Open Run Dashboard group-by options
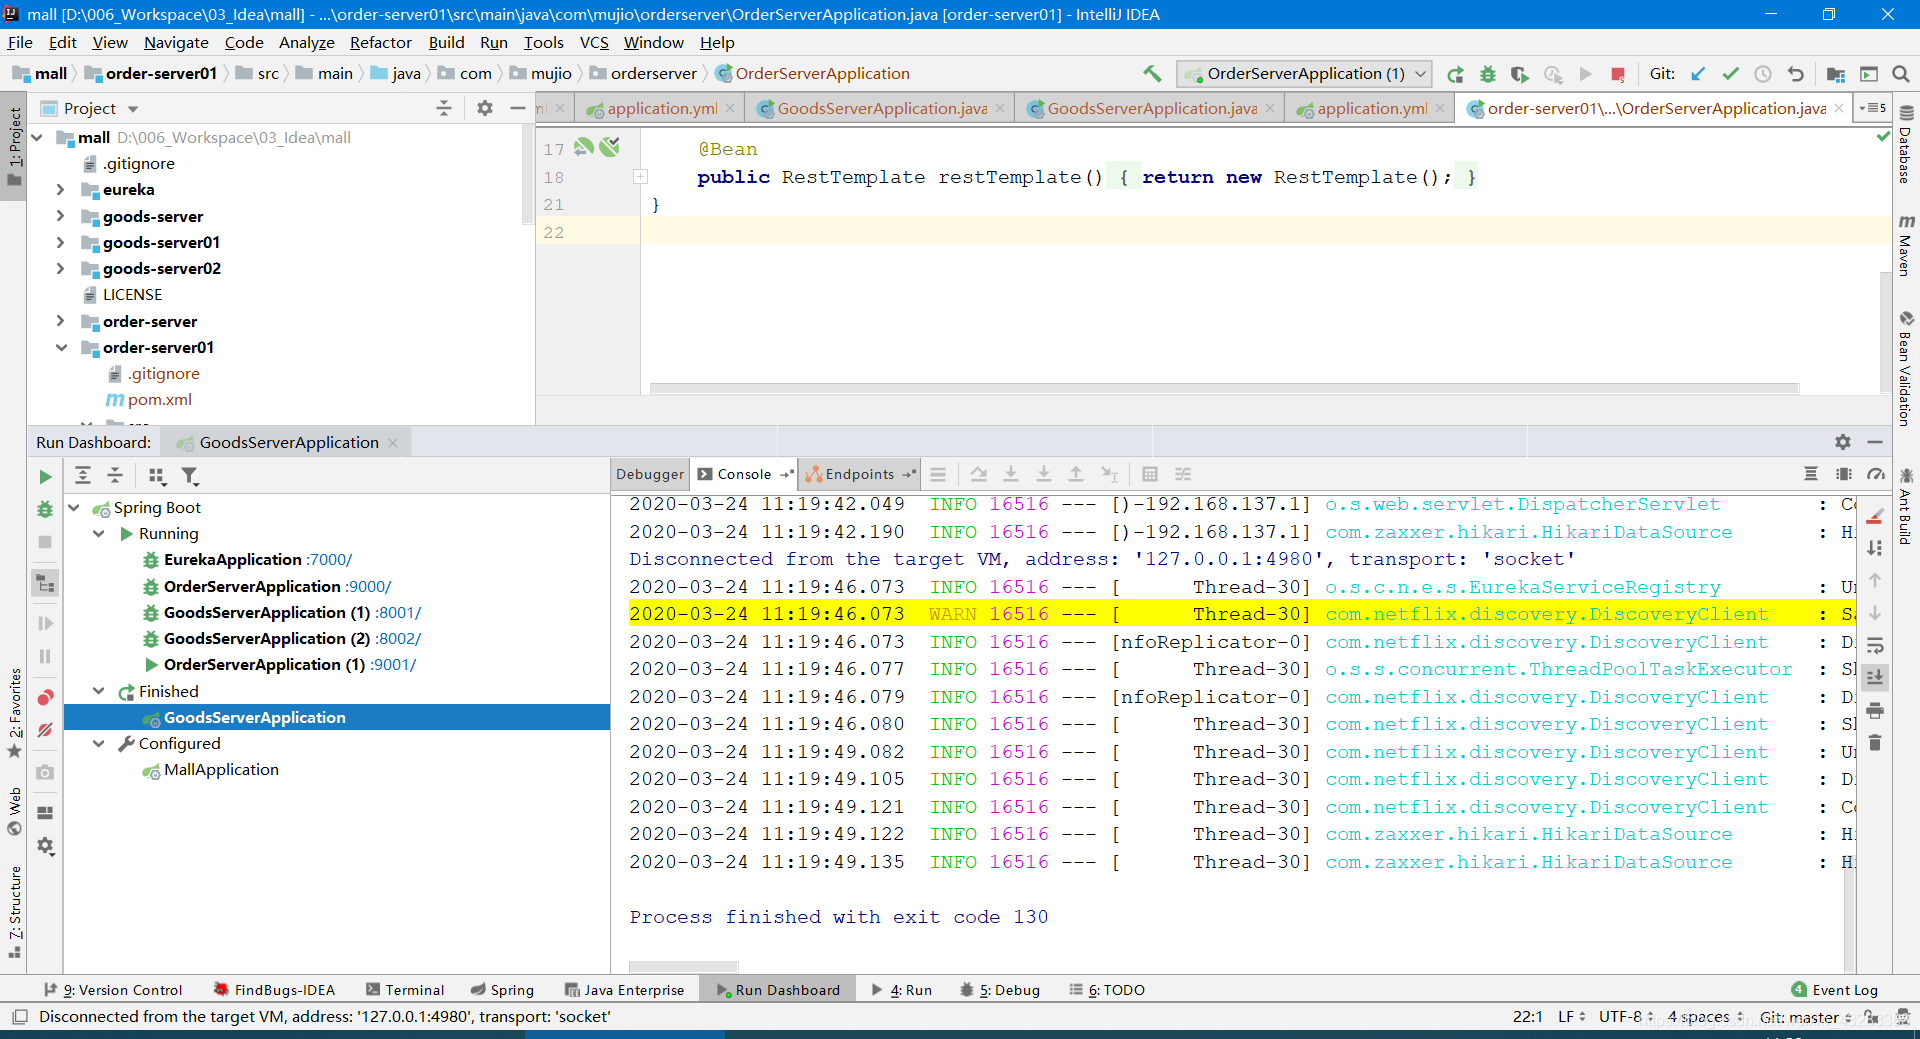Viewport: 1920px width, 1039px height. [157, 476]
